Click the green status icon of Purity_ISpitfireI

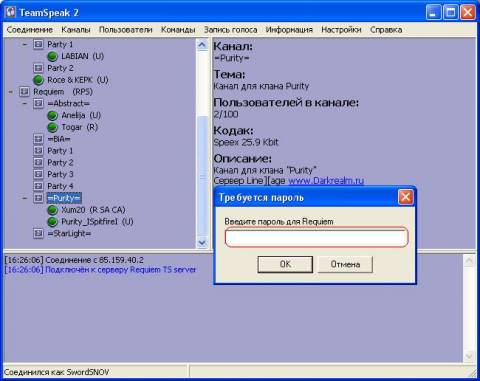pos(52,222)
